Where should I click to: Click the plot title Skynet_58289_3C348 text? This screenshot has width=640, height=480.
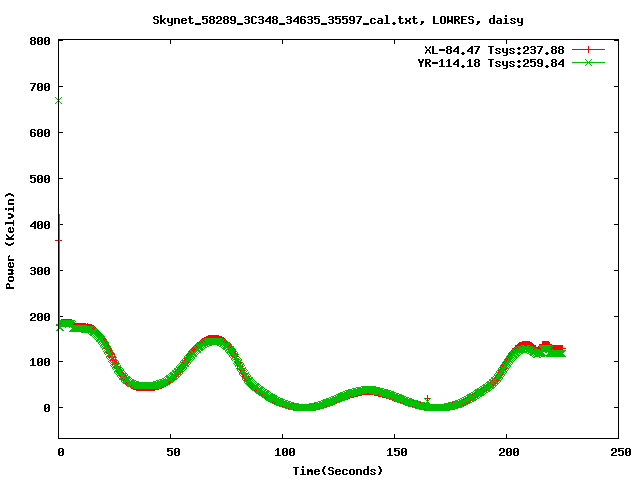tap(338, 20)
